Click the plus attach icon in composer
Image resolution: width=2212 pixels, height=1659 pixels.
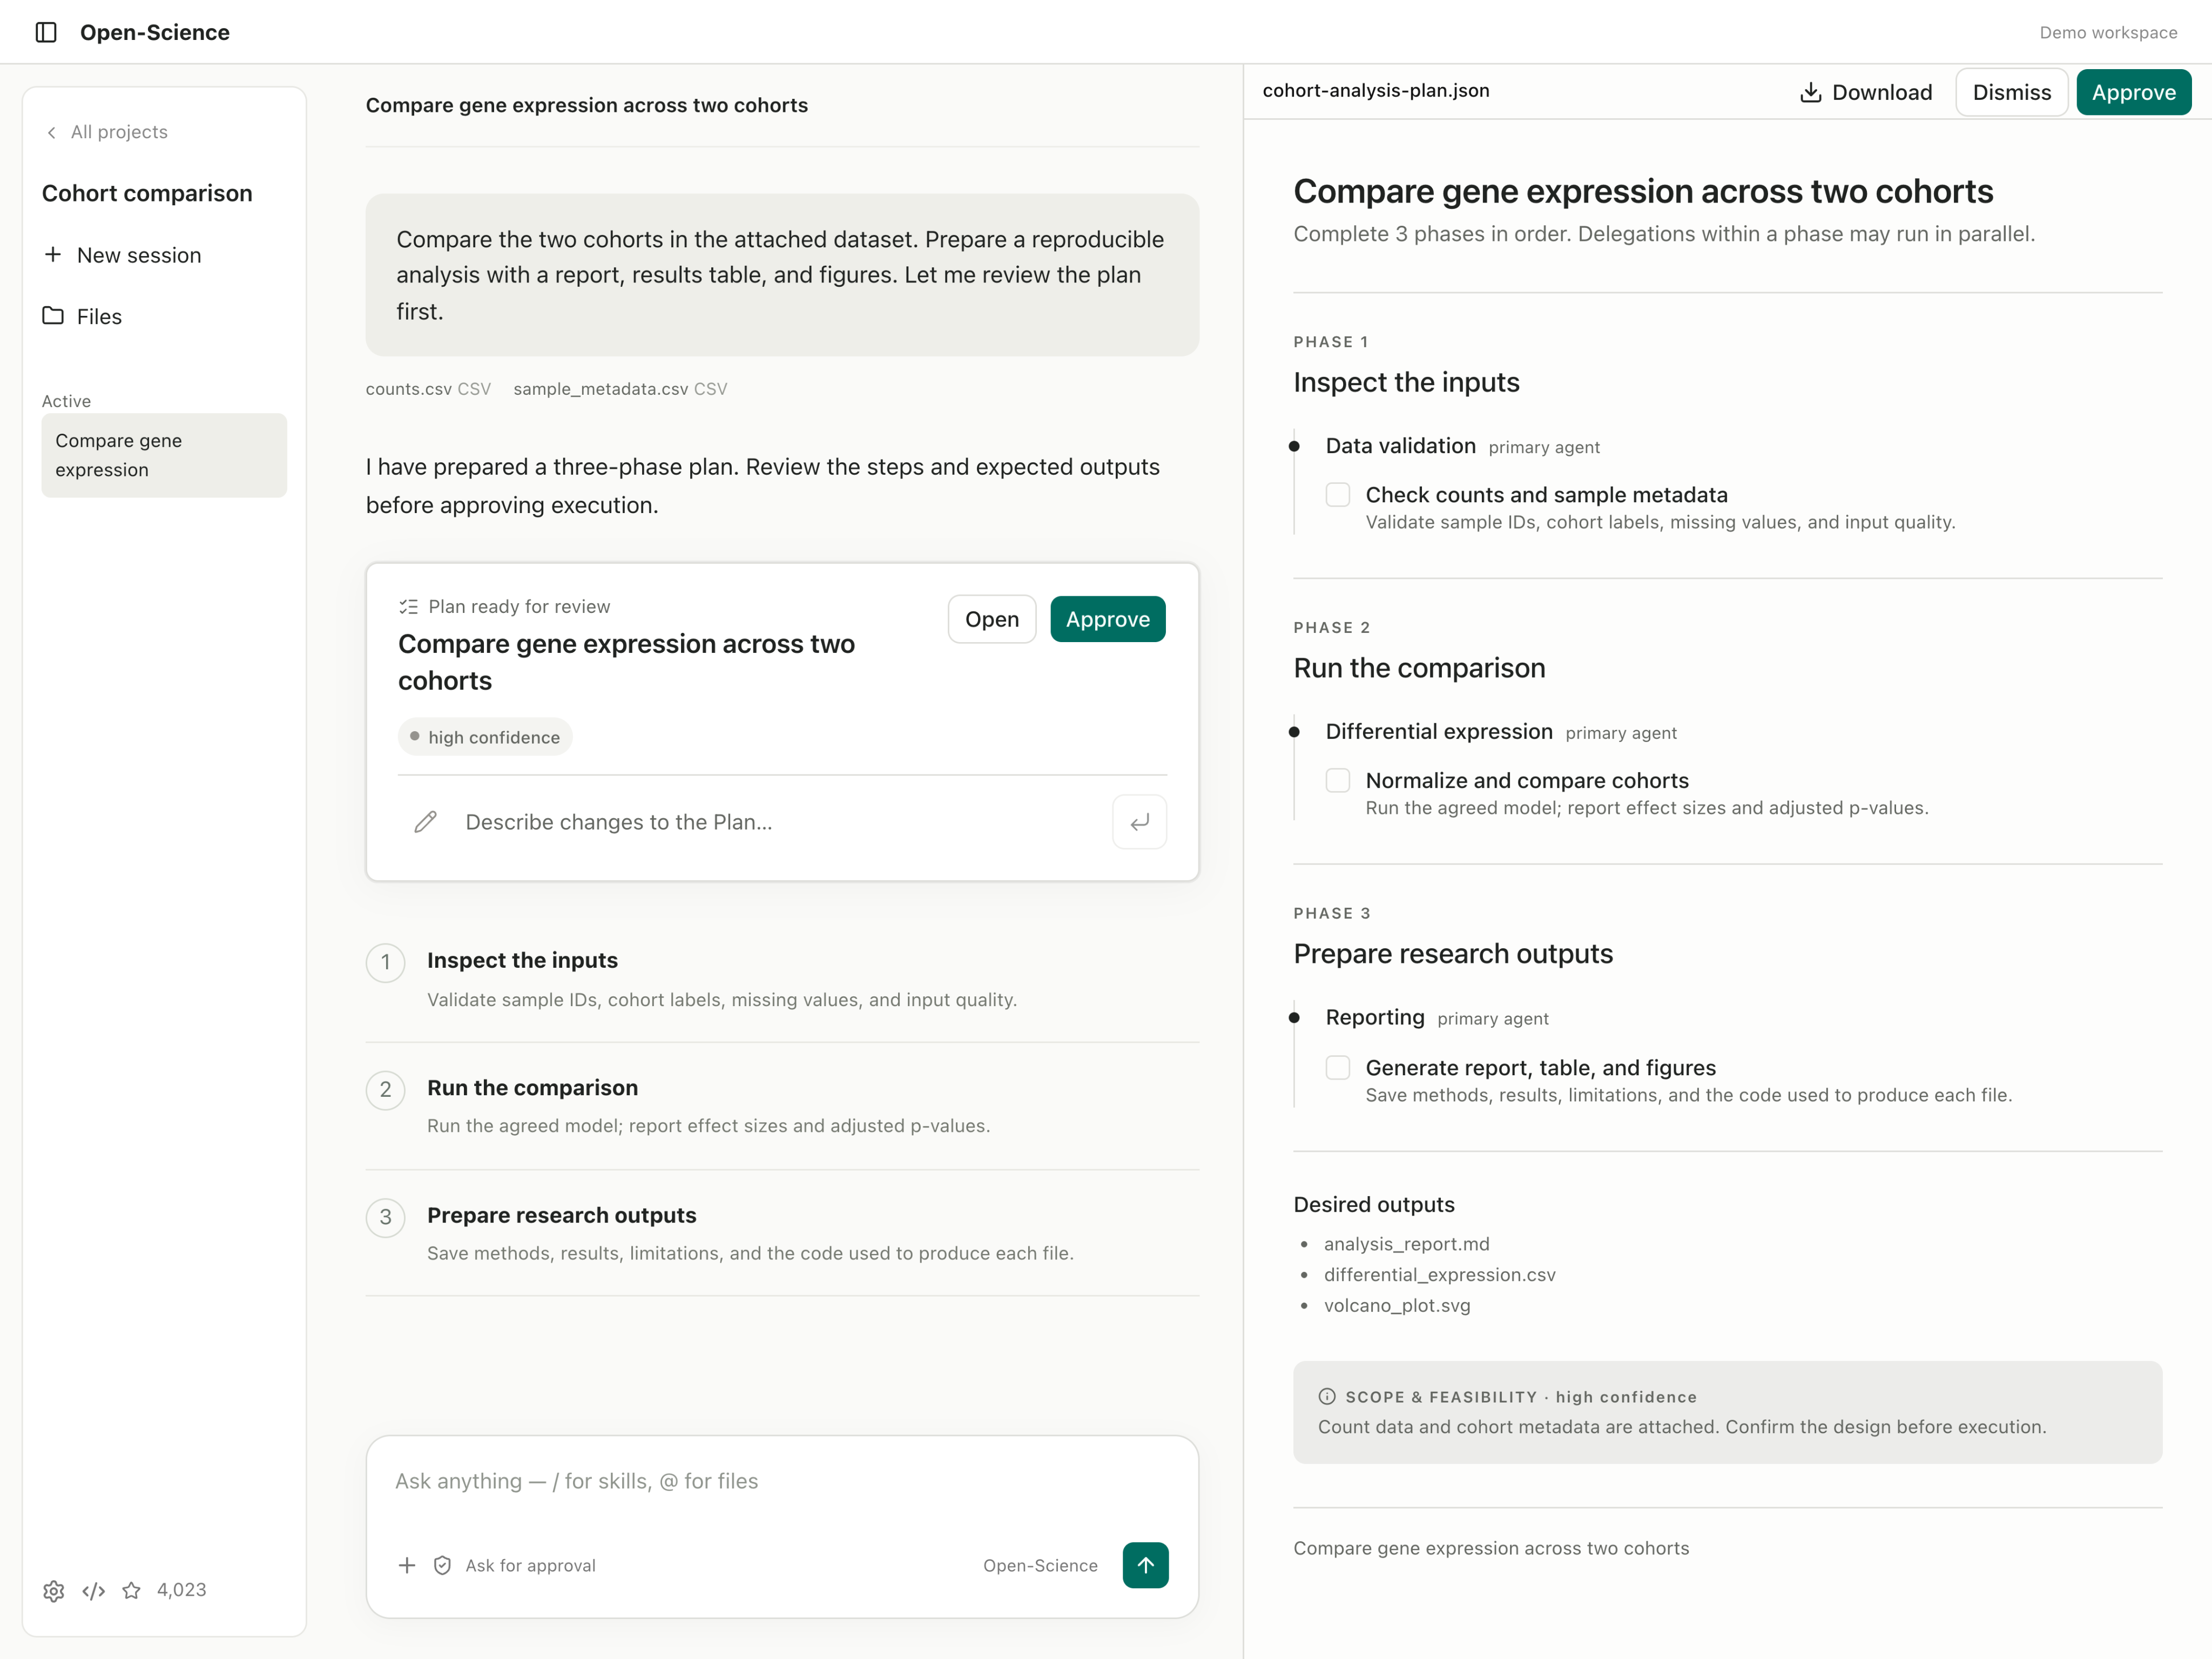click(x=407, y=1565)
